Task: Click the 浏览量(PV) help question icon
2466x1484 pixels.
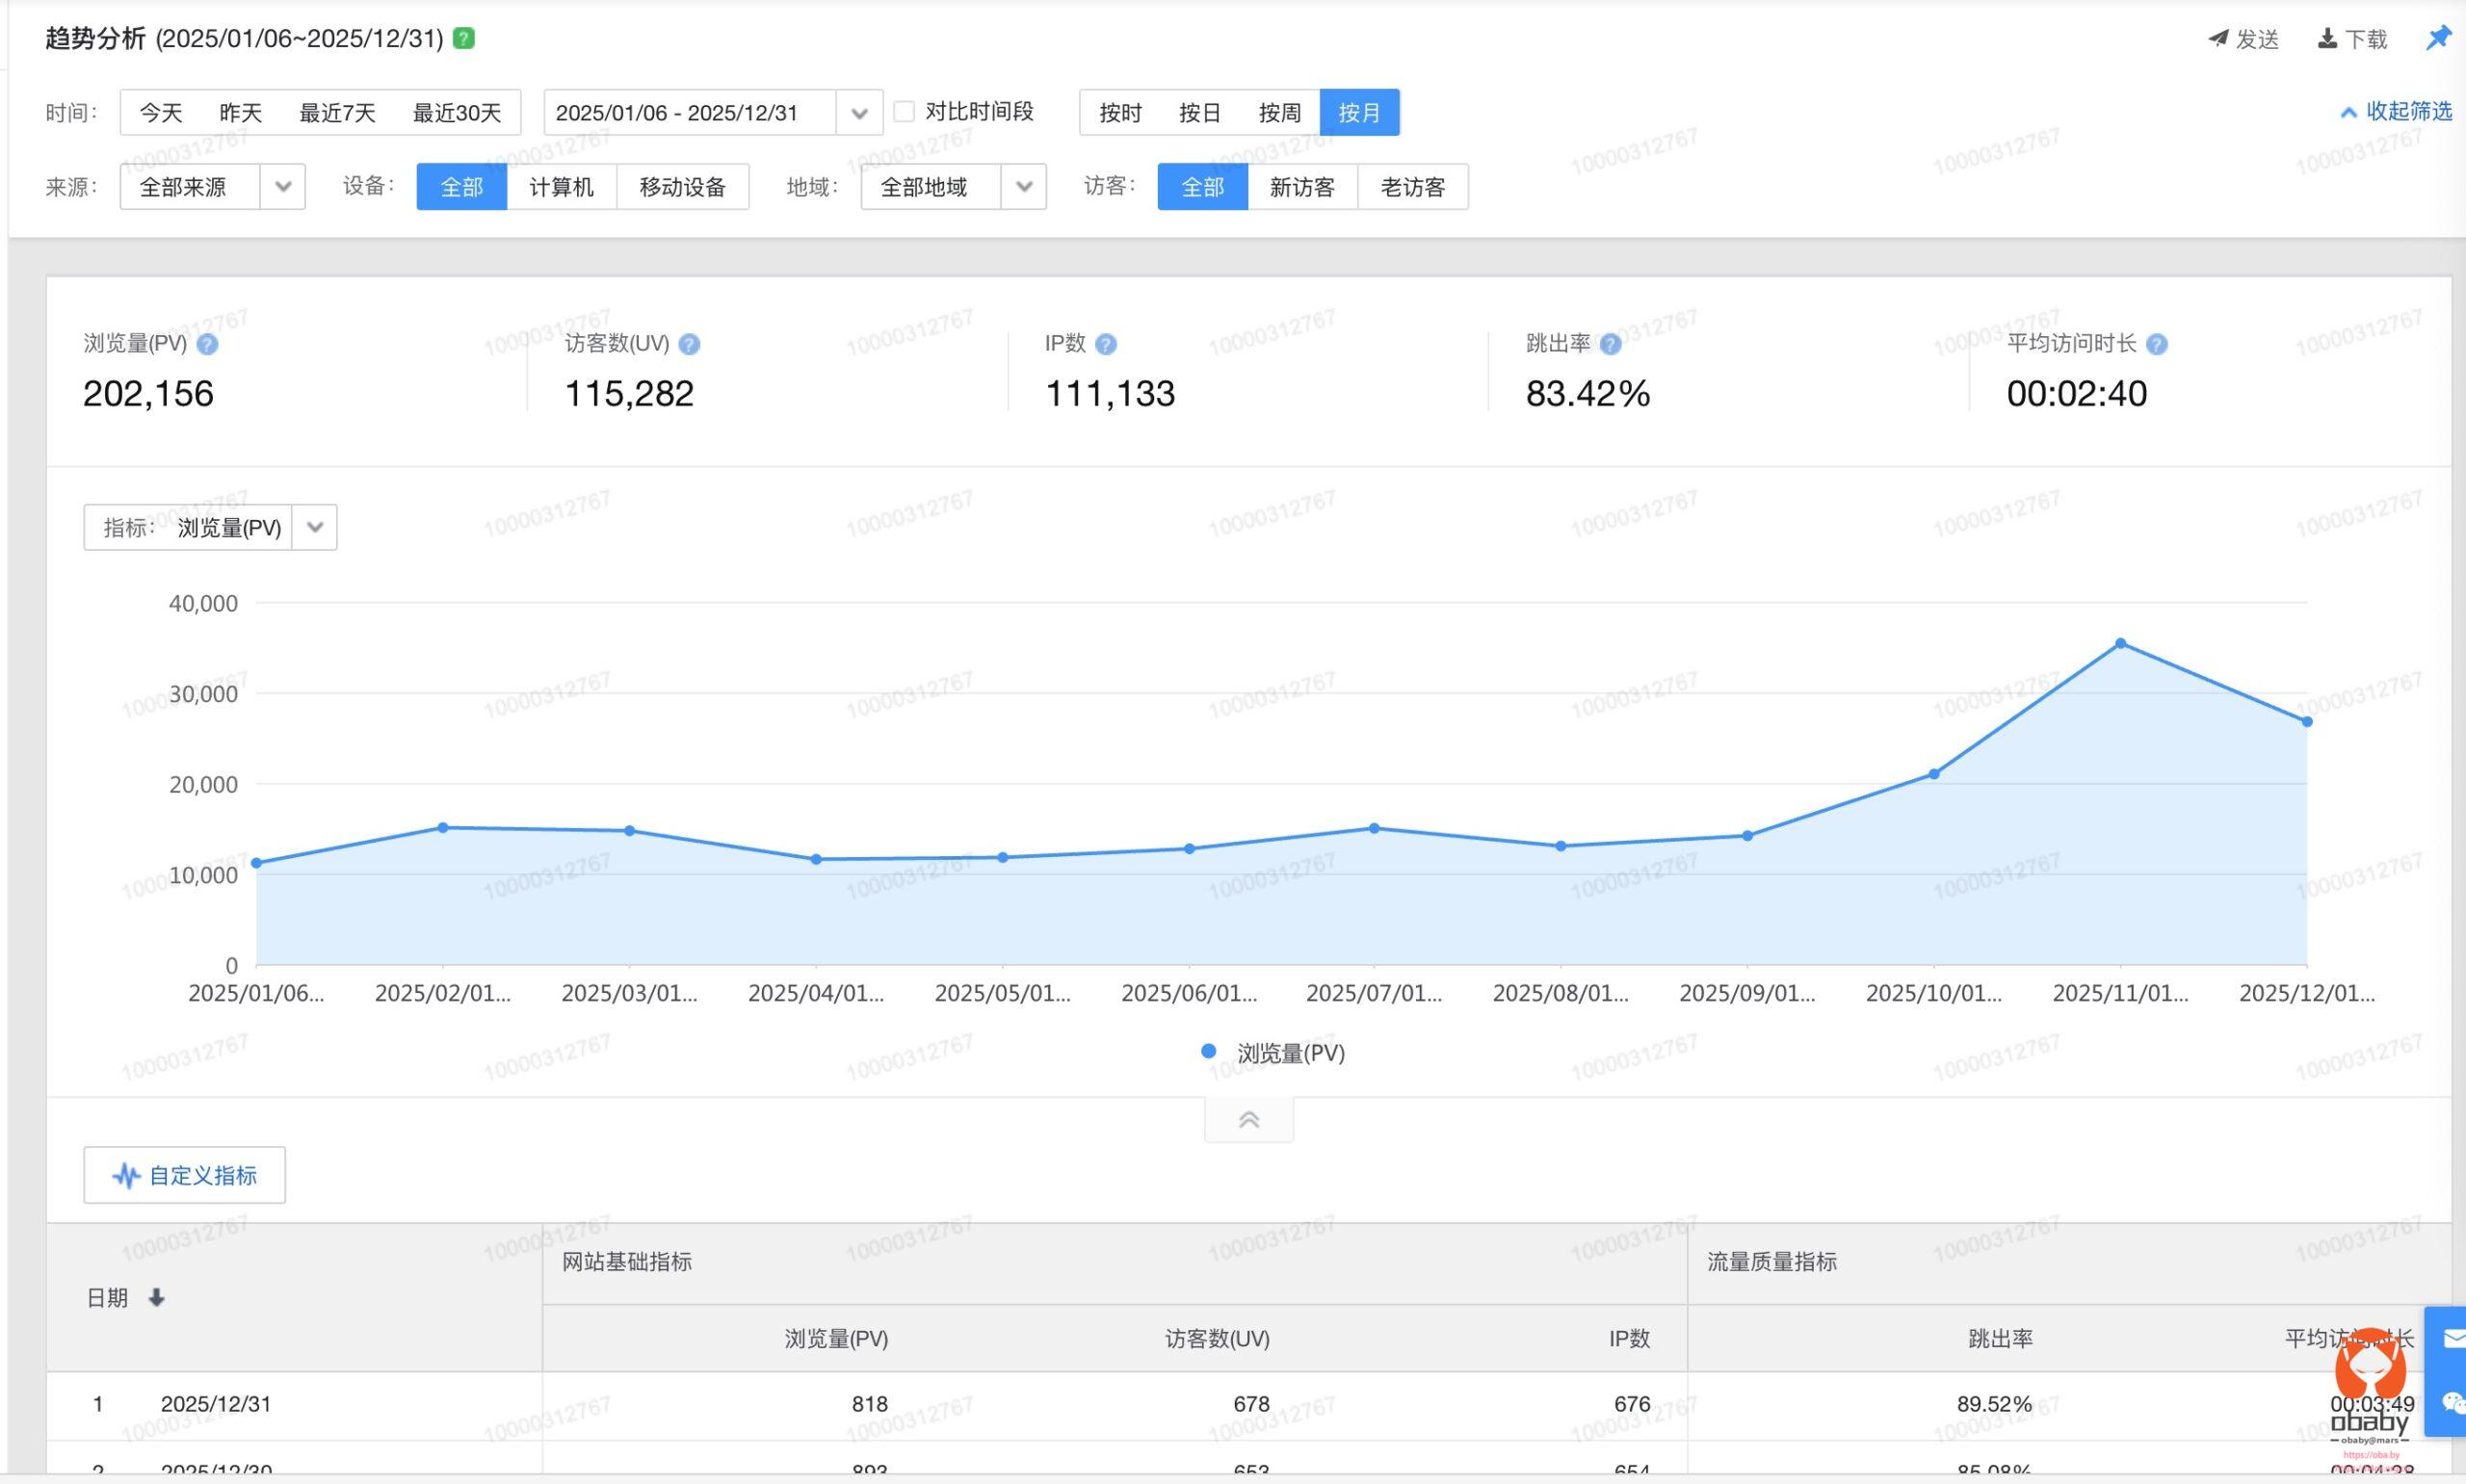Action: pyautogui.click(x=207, y=344)
